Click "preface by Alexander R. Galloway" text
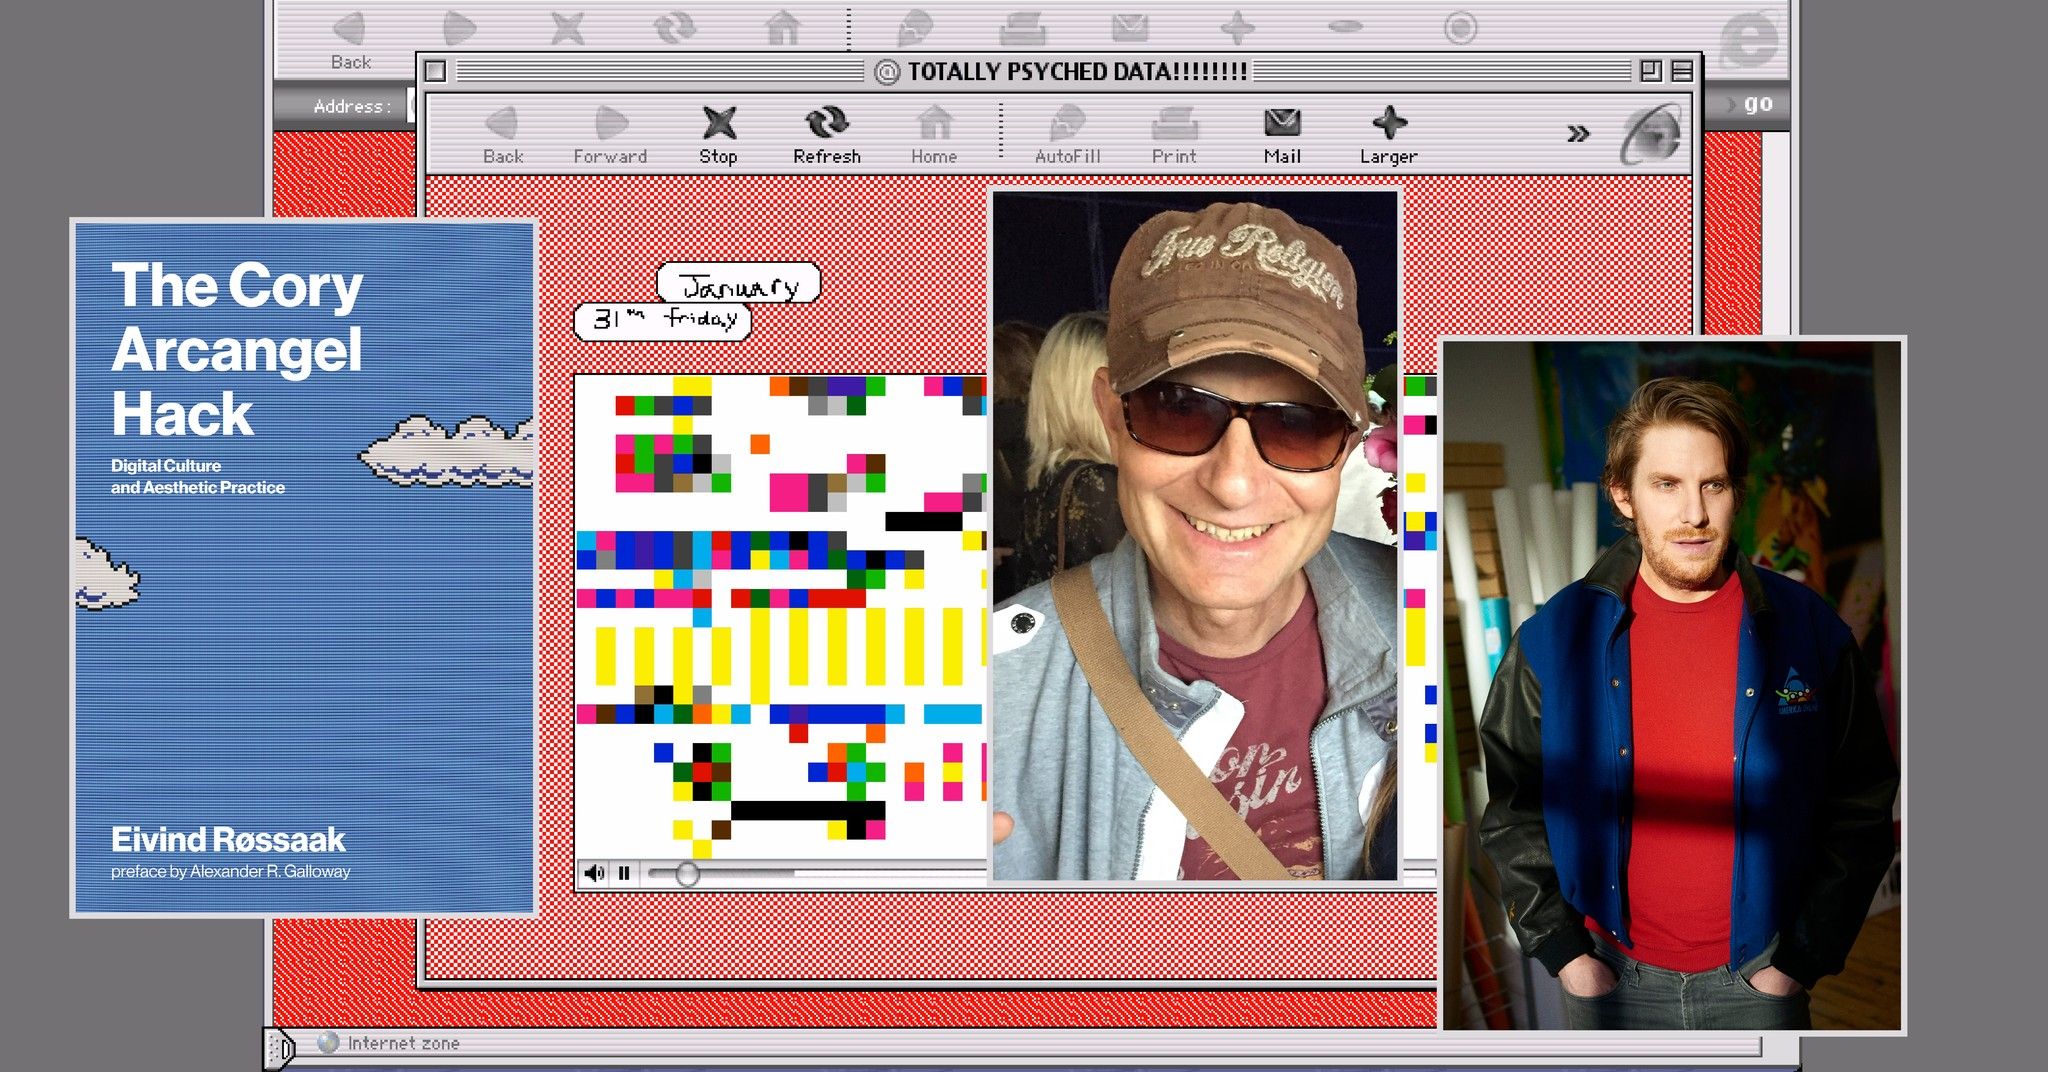Viewport: 2048px width, 1072px height. point(231,871)
